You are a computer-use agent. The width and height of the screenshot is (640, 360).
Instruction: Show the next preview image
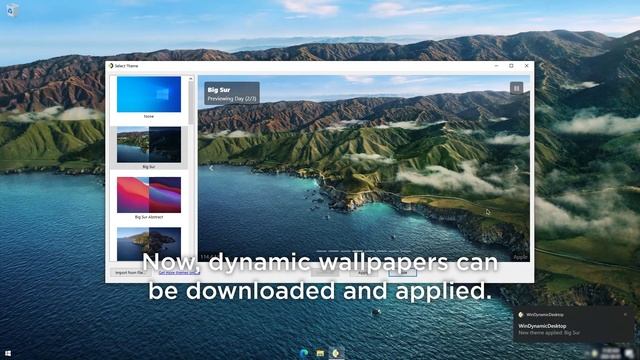tap(516, 168)
